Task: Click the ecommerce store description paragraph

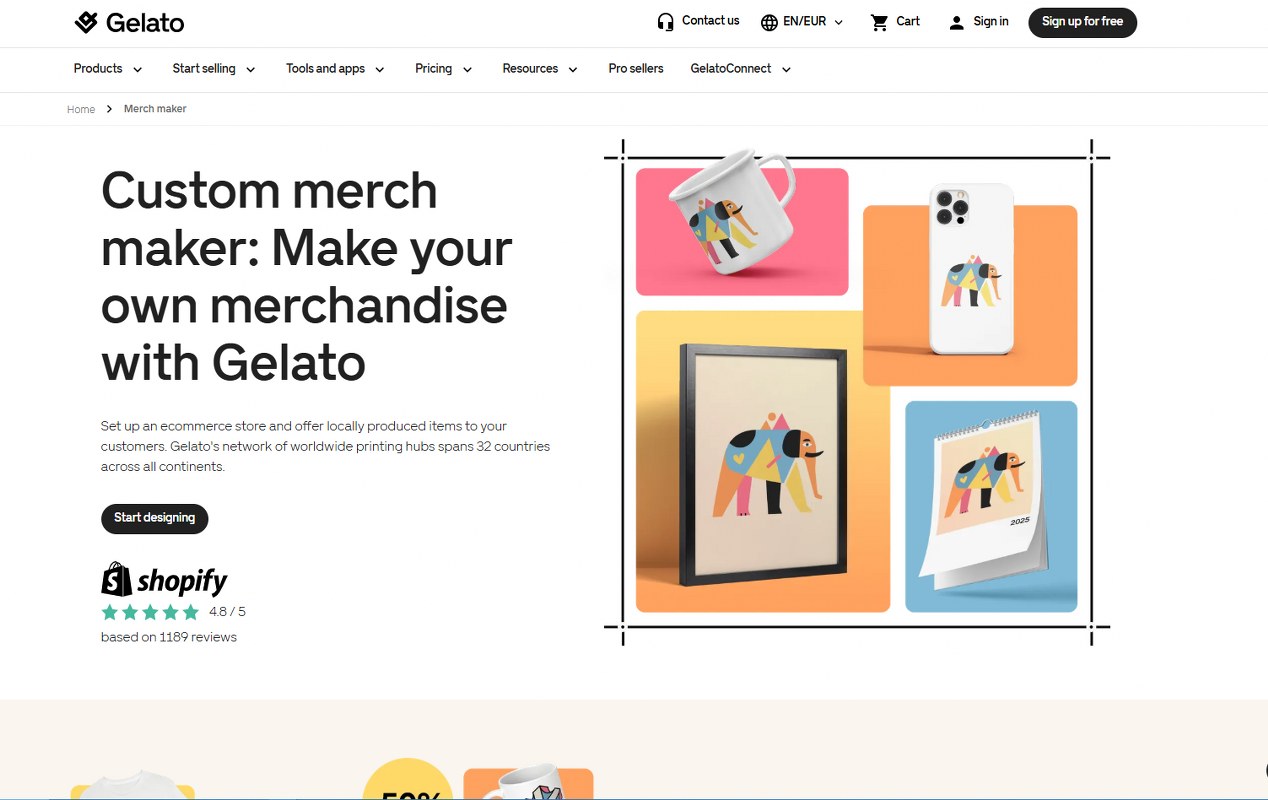Action: click(x=325, y=446)
